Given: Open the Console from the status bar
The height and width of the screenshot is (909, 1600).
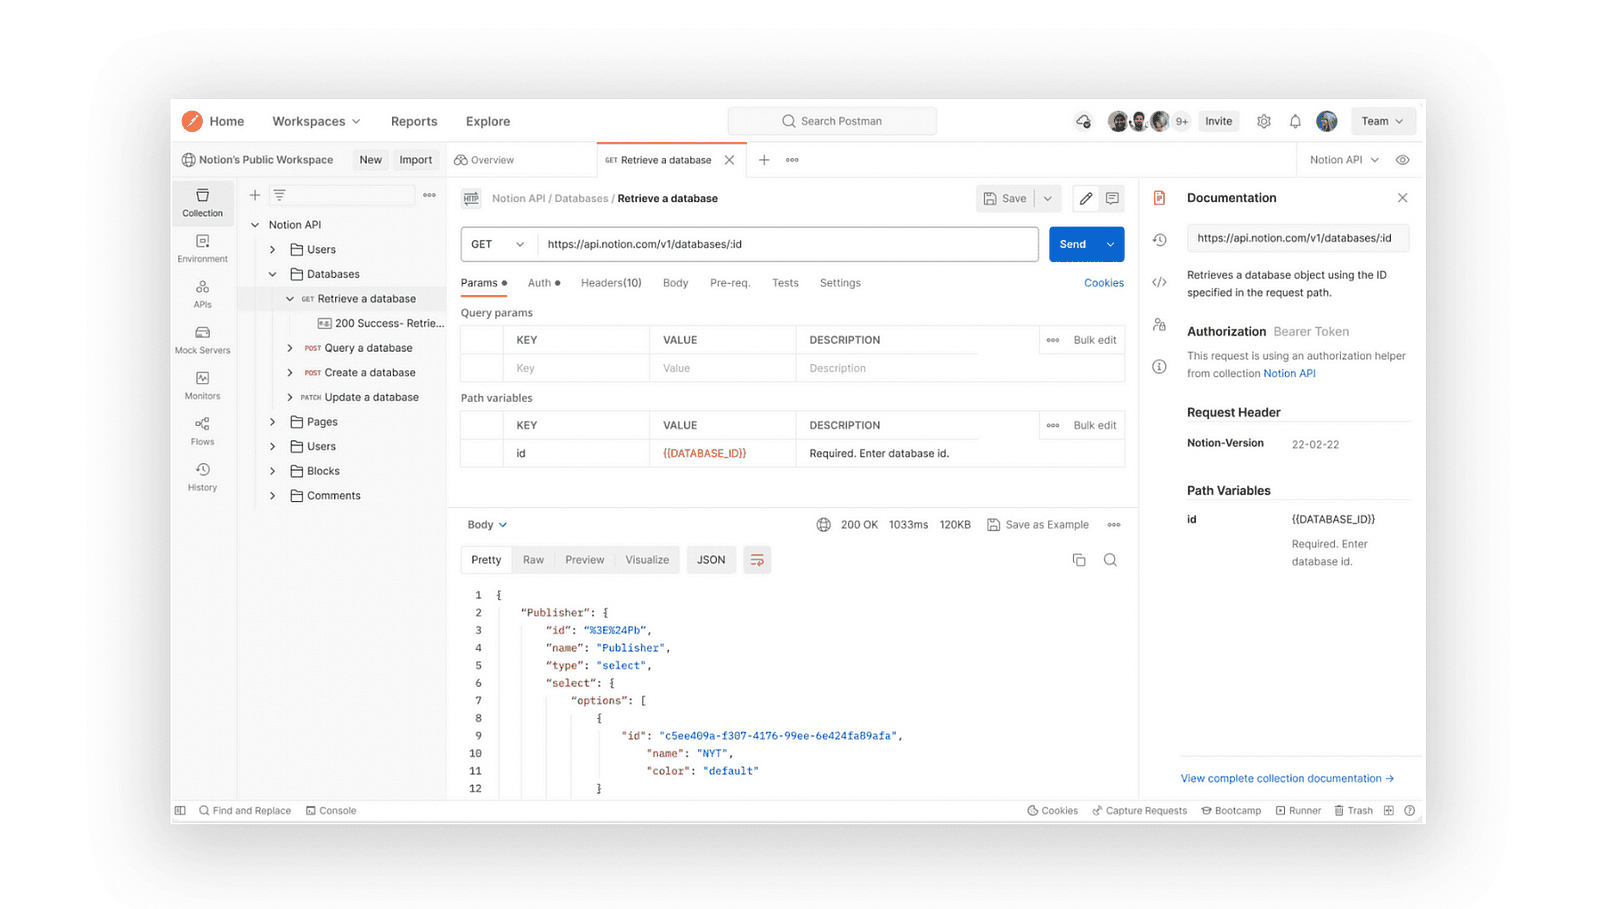Looking at the screenshot, I should click(331, 810).
